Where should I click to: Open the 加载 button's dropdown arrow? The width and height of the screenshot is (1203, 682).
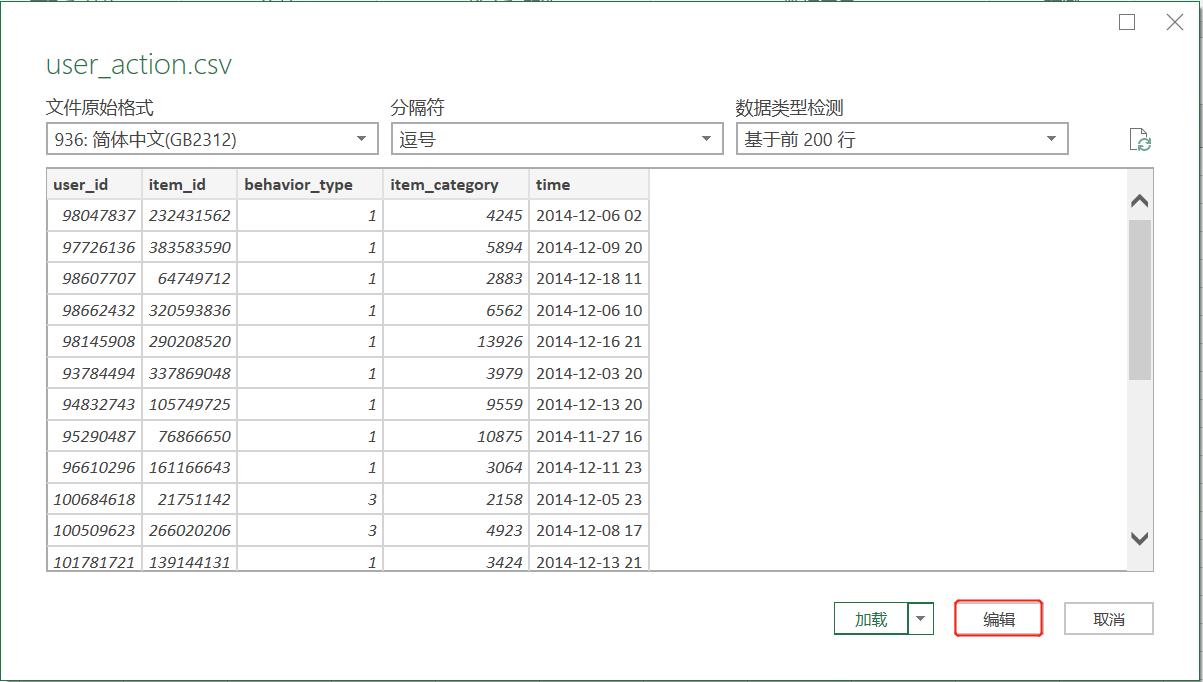pos(921,618)
